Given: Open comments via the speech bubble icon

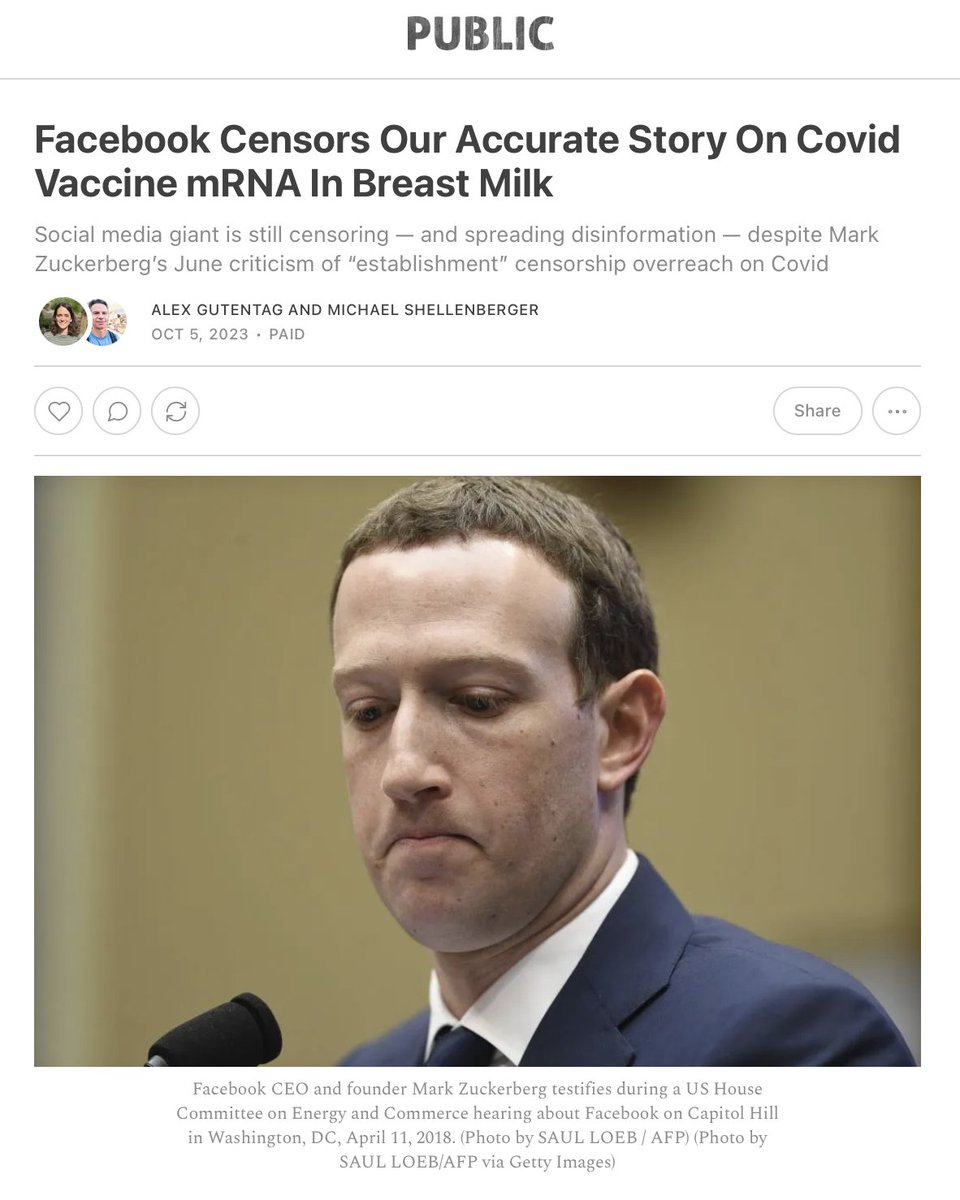Looking at the screenshot, I should click(x=117, y=411).
